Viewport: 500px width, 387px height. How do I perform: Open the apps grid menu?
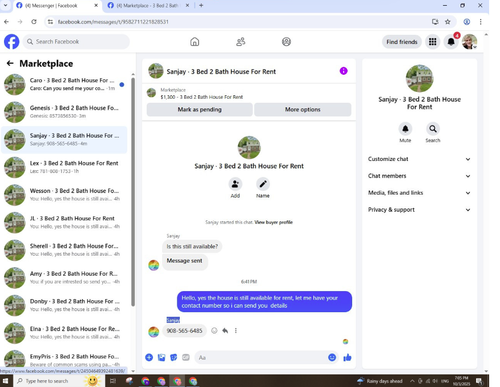[x=432, y=42]
